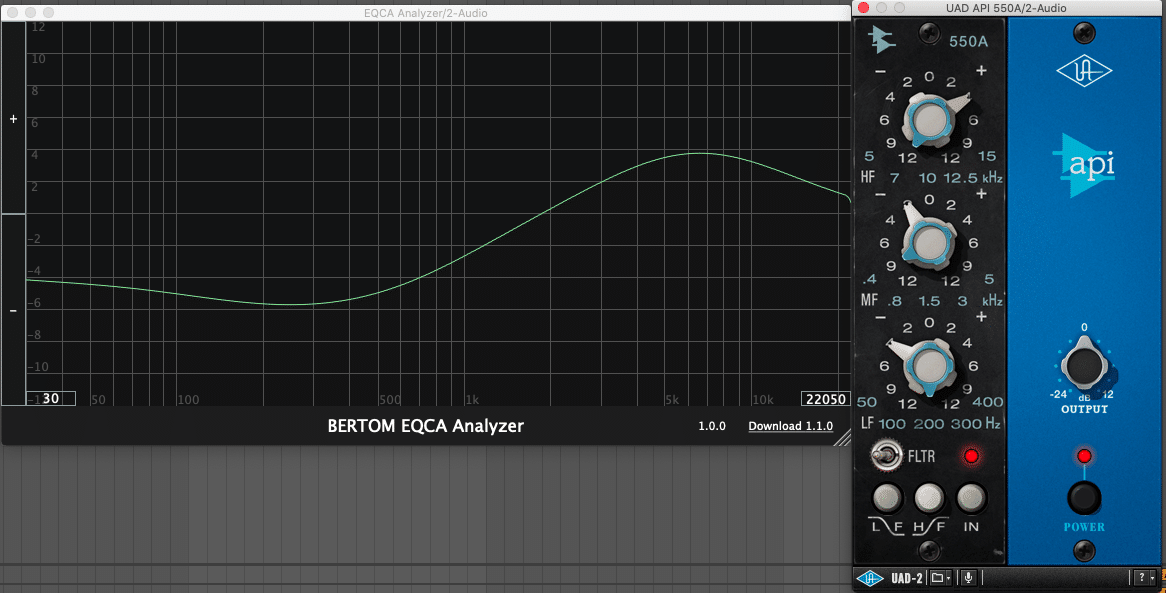
Task: Click the OUTPUT level knob
Action: 1083,365
